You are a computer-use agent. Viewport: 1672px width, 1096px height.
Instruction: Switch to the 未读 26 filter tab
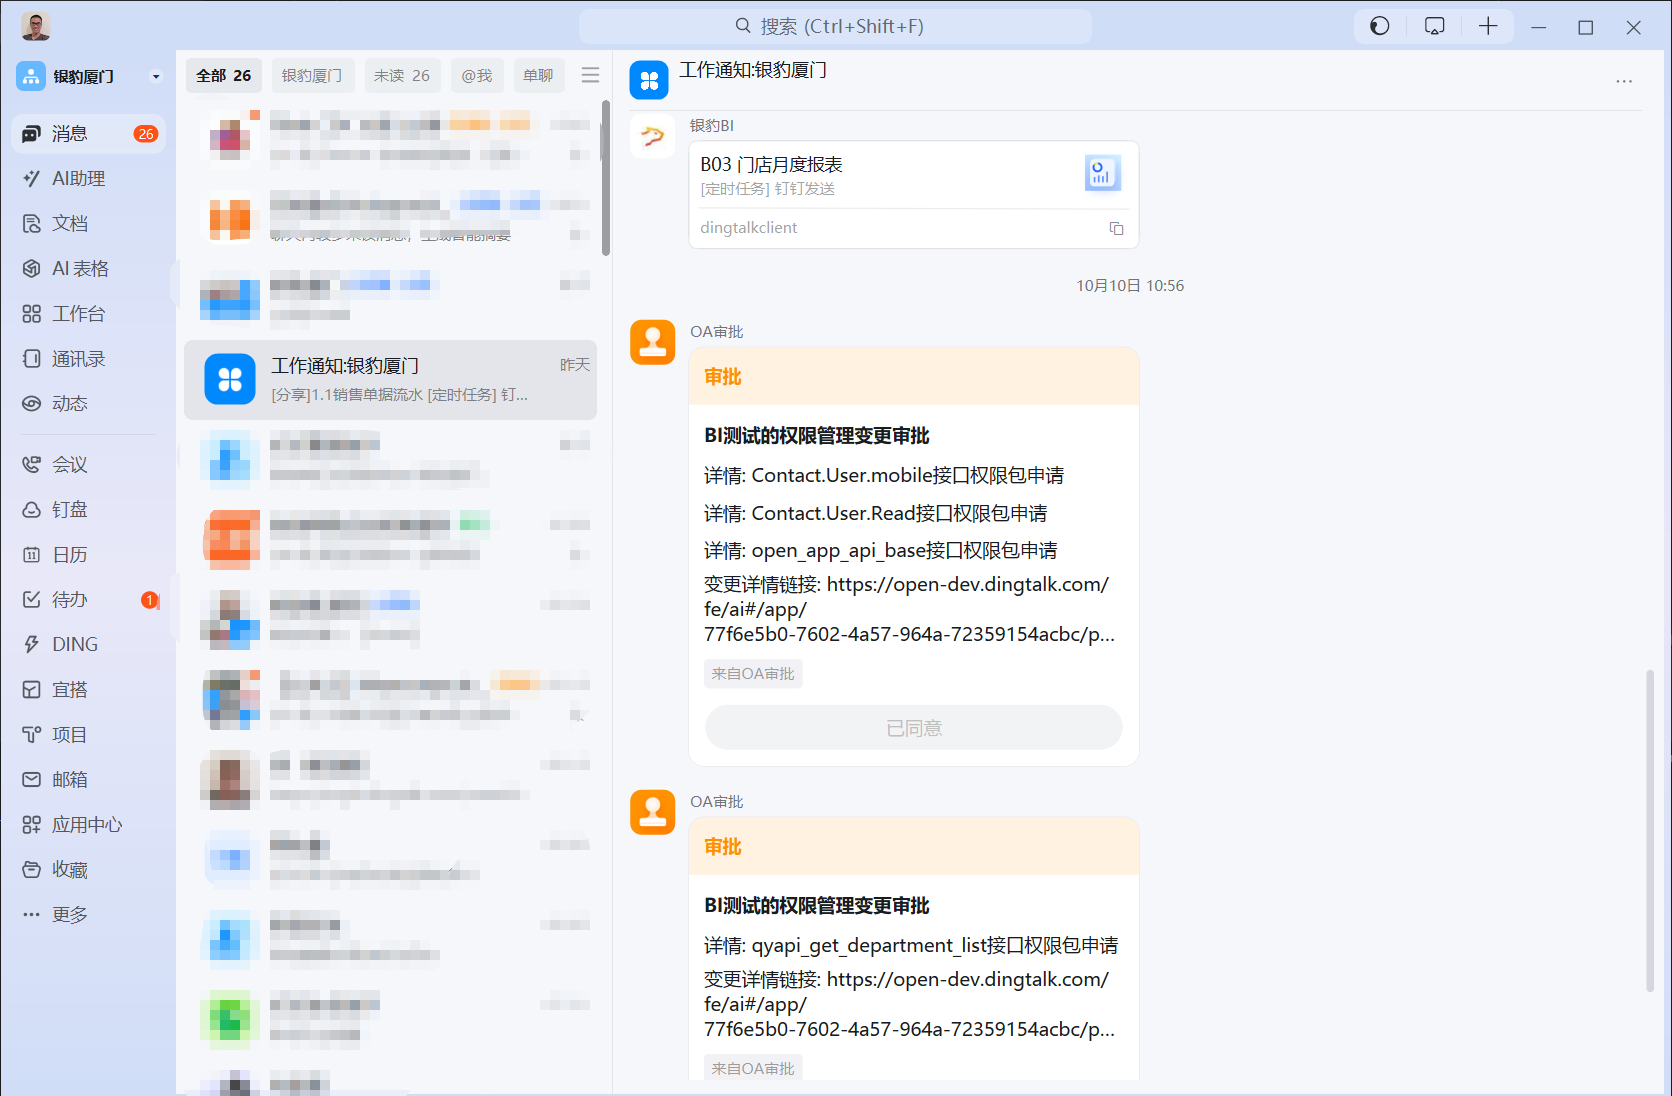pyautogui.click(x=402, y=75)
